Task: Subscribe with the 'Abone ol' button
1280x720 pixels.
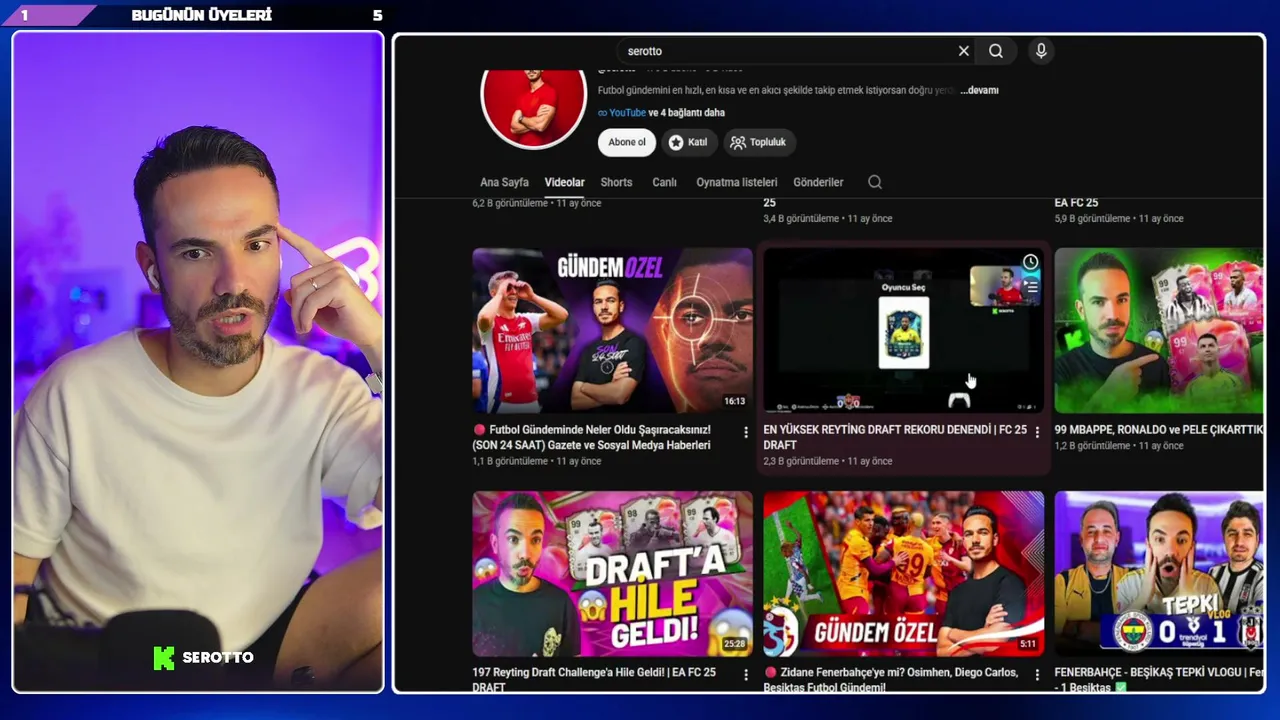Action: 627,142
